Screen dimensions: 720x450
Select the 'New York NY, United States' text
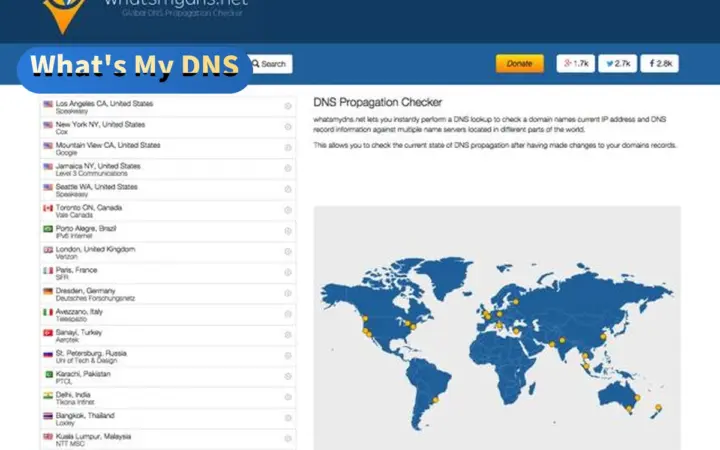click(x=100, y=124)
